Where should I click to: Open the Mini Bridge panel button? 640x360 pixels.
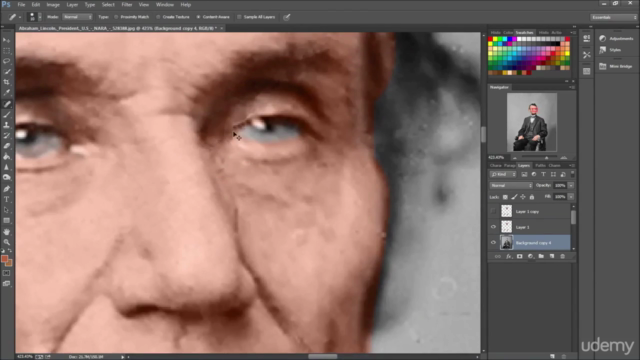(616, 66)
